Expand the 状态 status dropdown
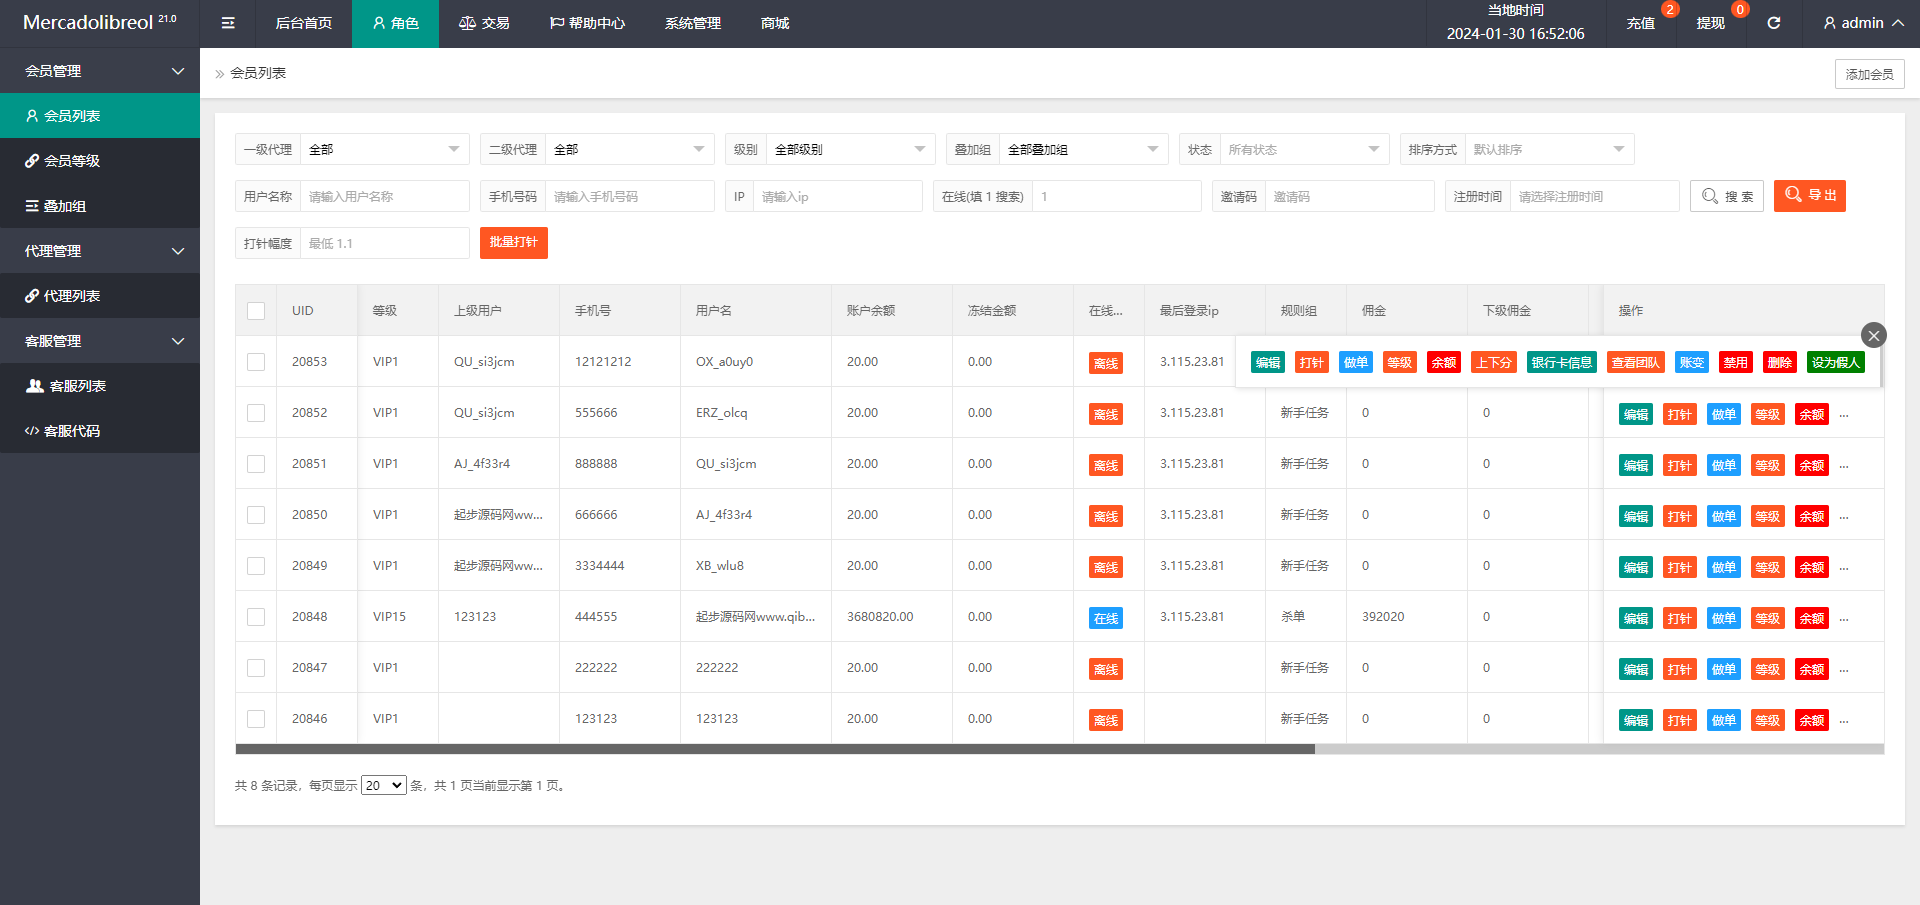This screenshot has height=905, width=1920. point(1303,149)
